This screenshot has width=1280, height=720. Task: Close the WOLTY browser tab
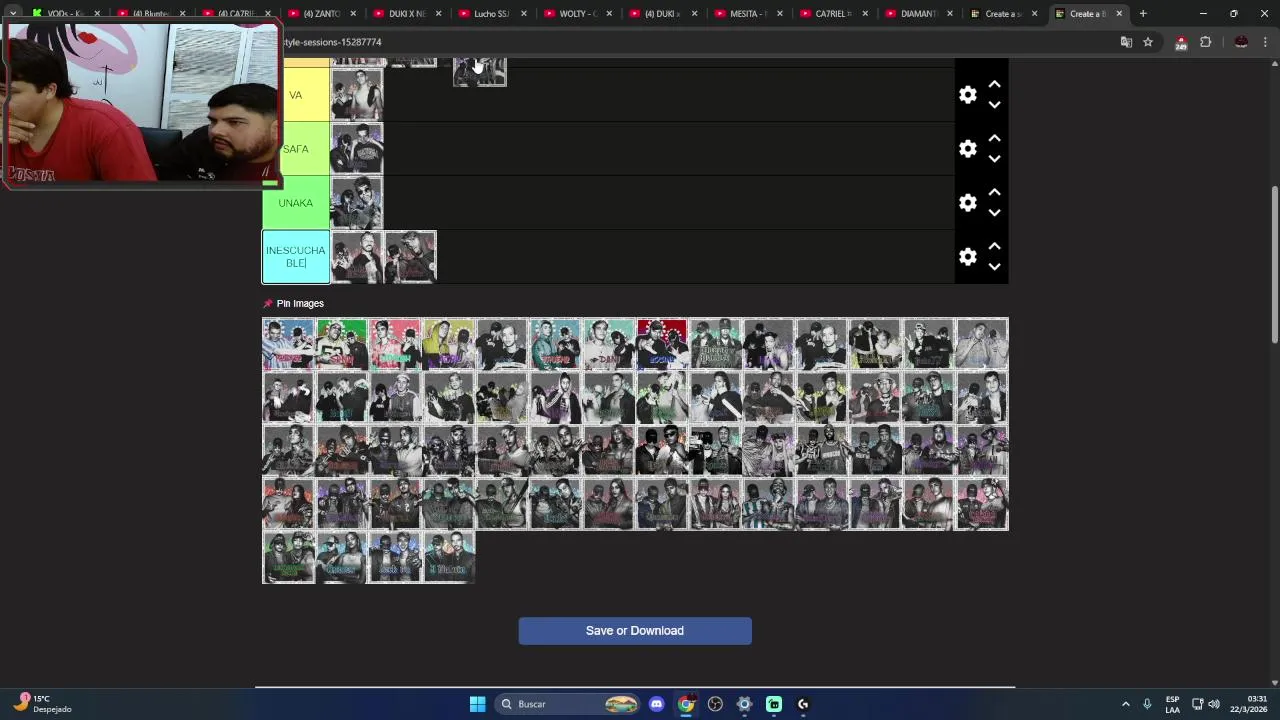609,14
